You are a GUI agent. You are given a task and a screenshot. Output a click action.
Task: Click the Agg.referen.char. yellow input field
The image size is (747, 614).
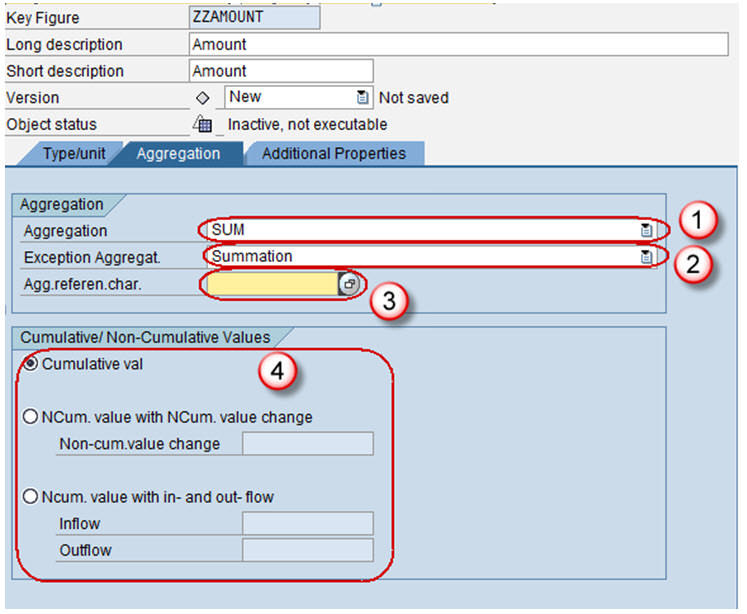(x=272, y=284)
